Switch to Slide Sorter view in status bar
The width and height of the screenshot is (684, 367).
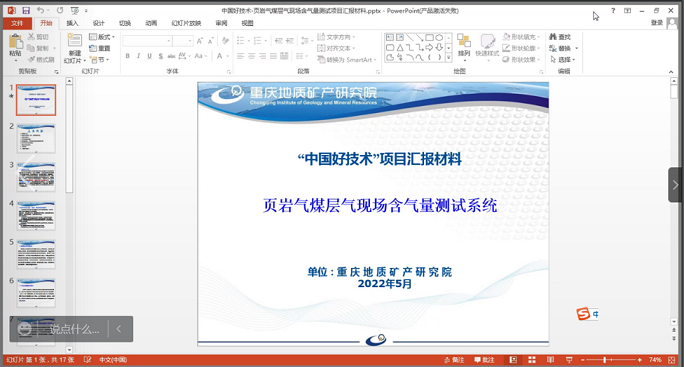pos(532,360)
